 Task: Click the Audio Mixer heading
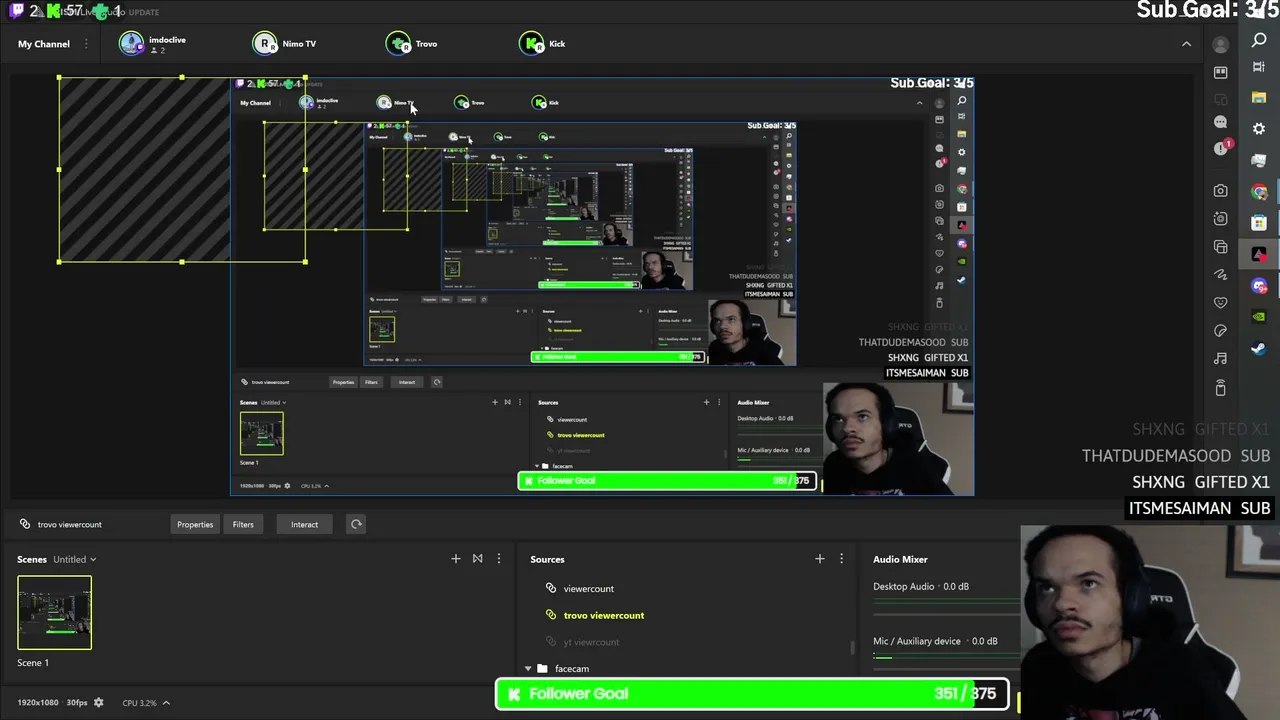click(x=900, y=559)
